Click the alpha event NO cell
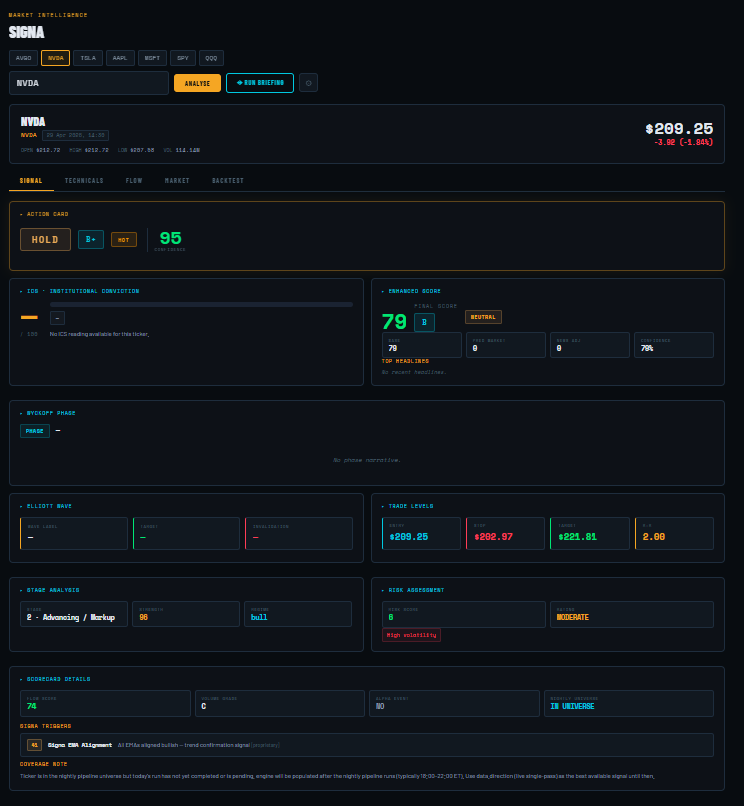The width and height of the screenshot is (744, 806). click(455, 703)
